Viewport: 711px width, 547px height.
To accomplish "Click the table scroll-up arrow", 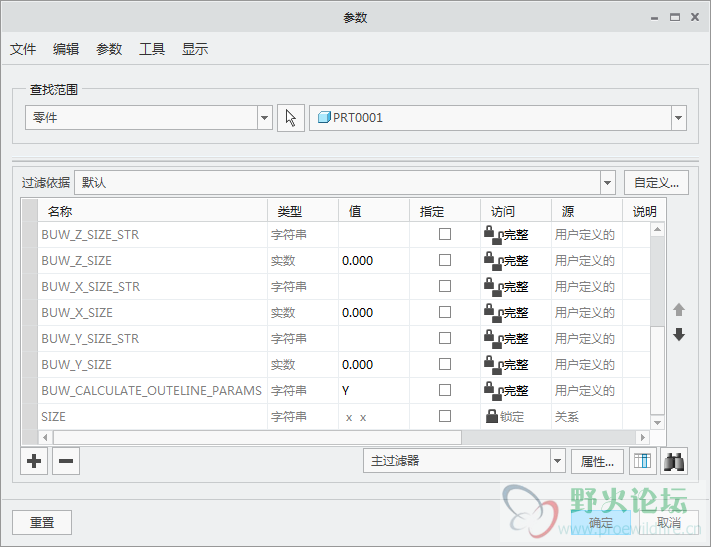I will pos(657,230).
